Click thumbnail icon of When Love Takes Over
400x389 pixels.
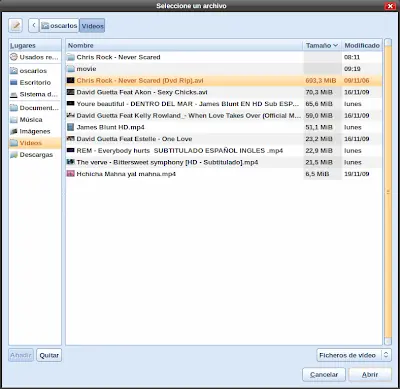point(71,115)
